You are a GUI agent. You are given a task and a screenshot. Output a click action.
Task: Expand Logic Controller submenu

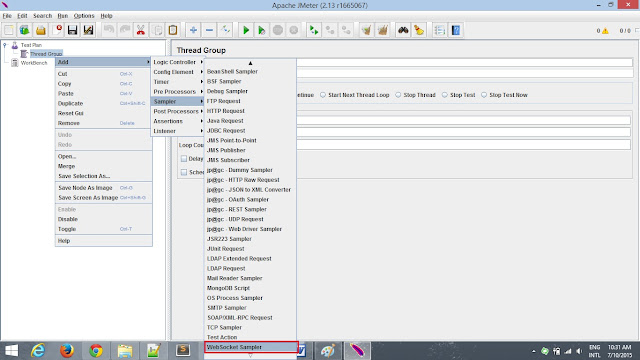tap(178, 62)
